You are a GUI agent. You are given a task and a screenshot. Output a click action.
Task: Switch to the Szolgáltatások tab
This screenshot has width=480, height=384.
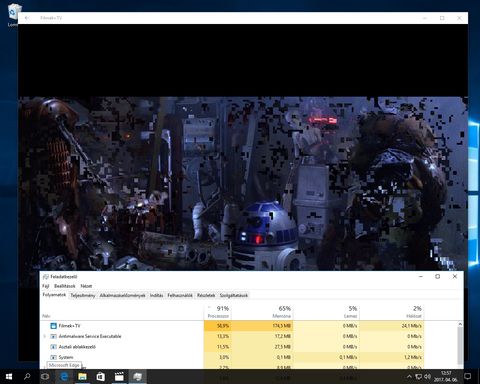coord(233,295)
